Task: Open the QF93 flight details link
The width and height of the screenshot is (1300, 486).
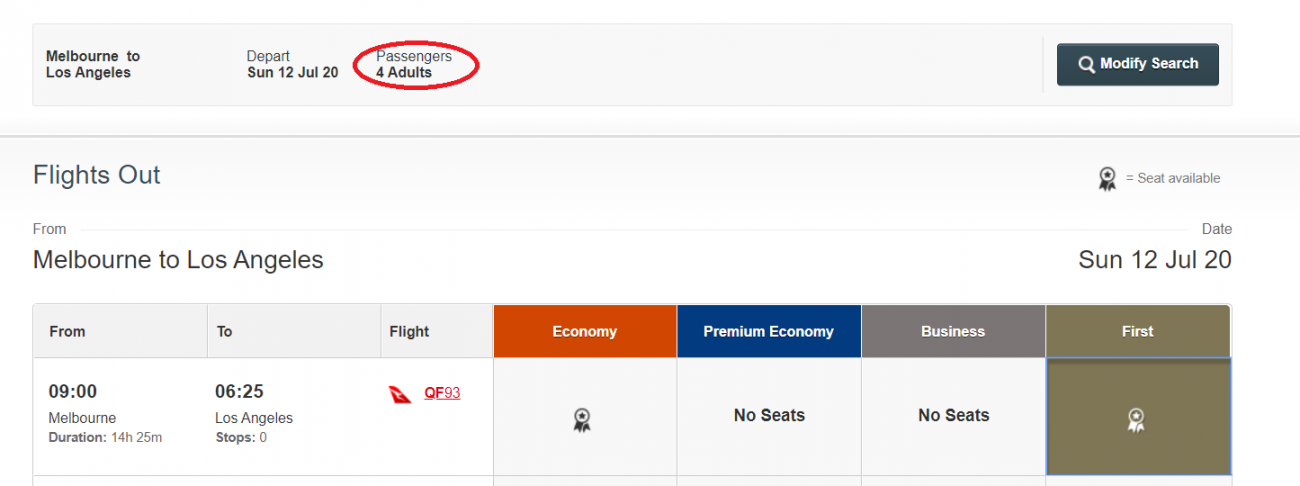Action: click(x=442, y=393)
